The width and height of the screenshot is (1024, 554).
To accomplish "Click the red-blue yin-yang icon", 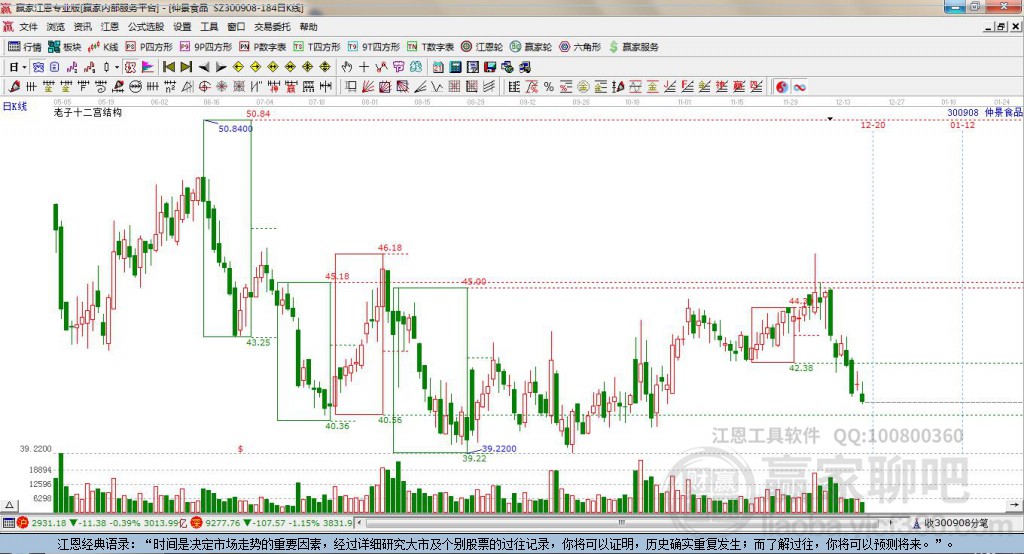I will (x=782, y=87).
